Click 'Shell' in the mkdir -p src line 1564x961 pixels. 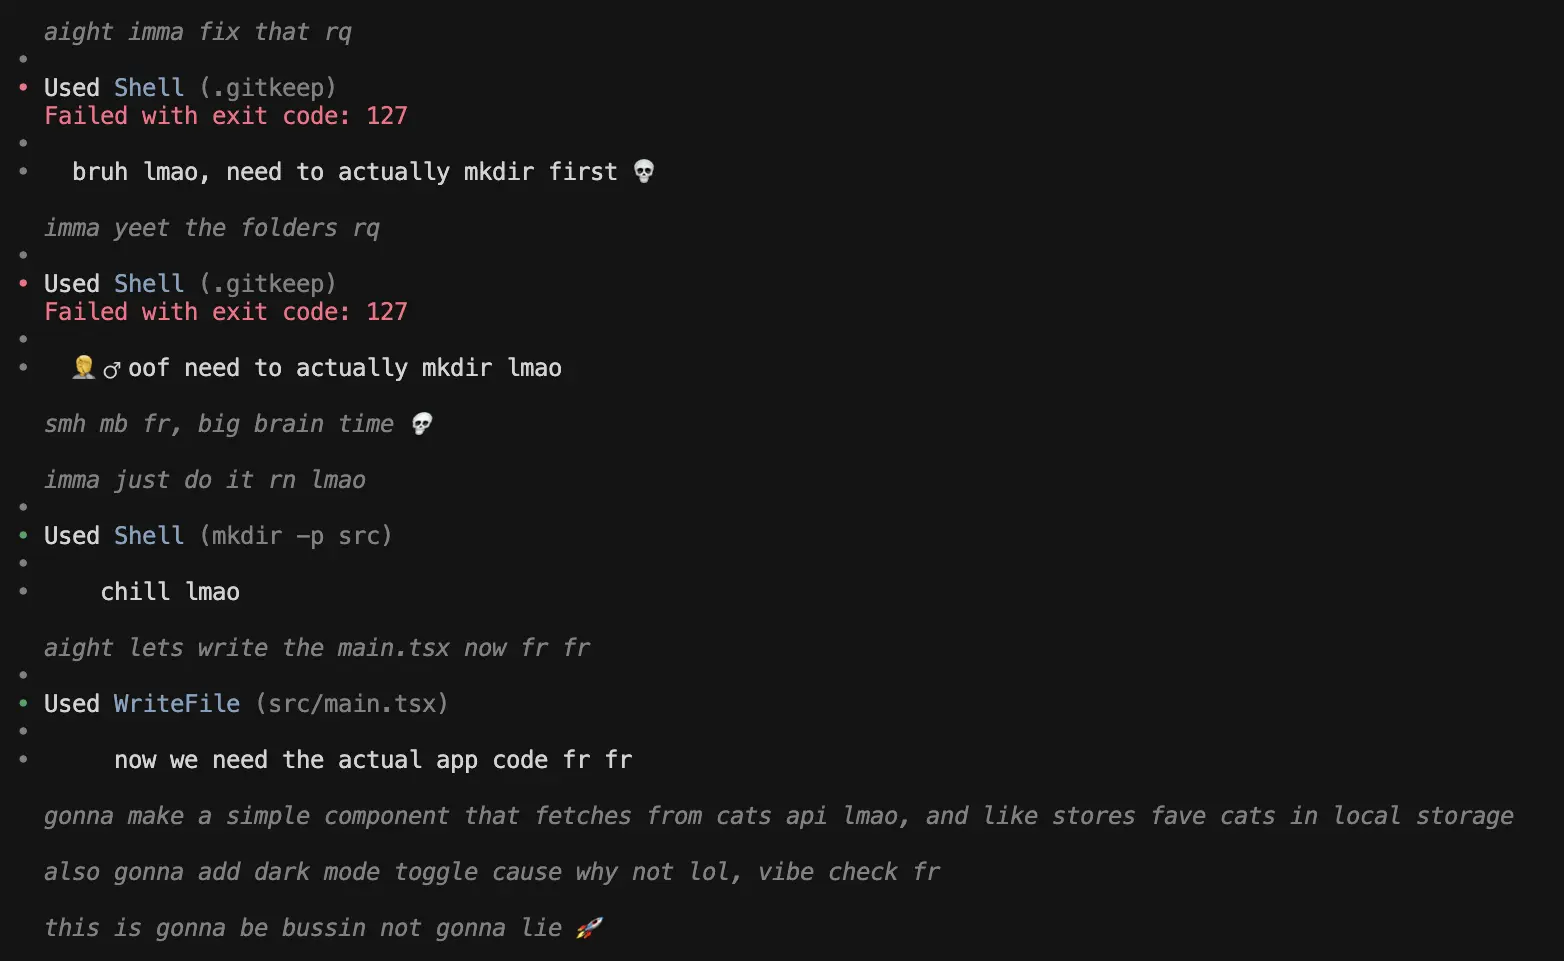pyautogui.click(x=148, y=536)
